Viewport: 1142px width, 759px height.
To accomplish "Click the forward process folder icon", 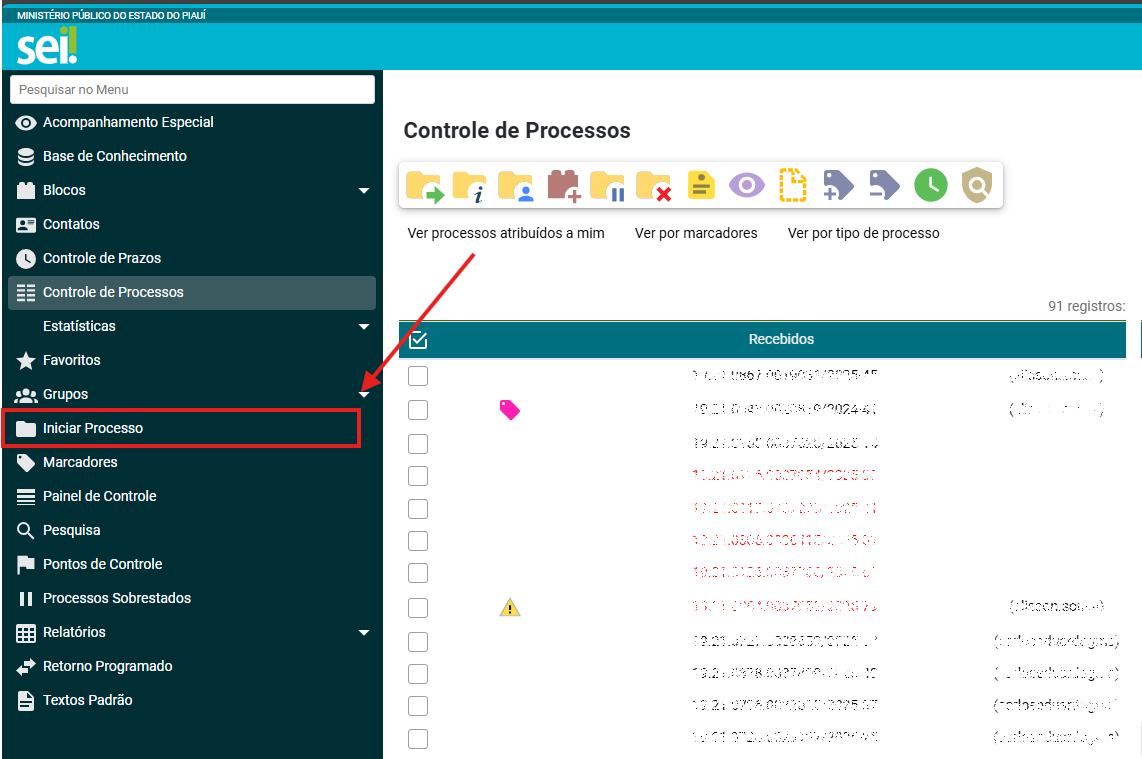I will coord(424,186).
